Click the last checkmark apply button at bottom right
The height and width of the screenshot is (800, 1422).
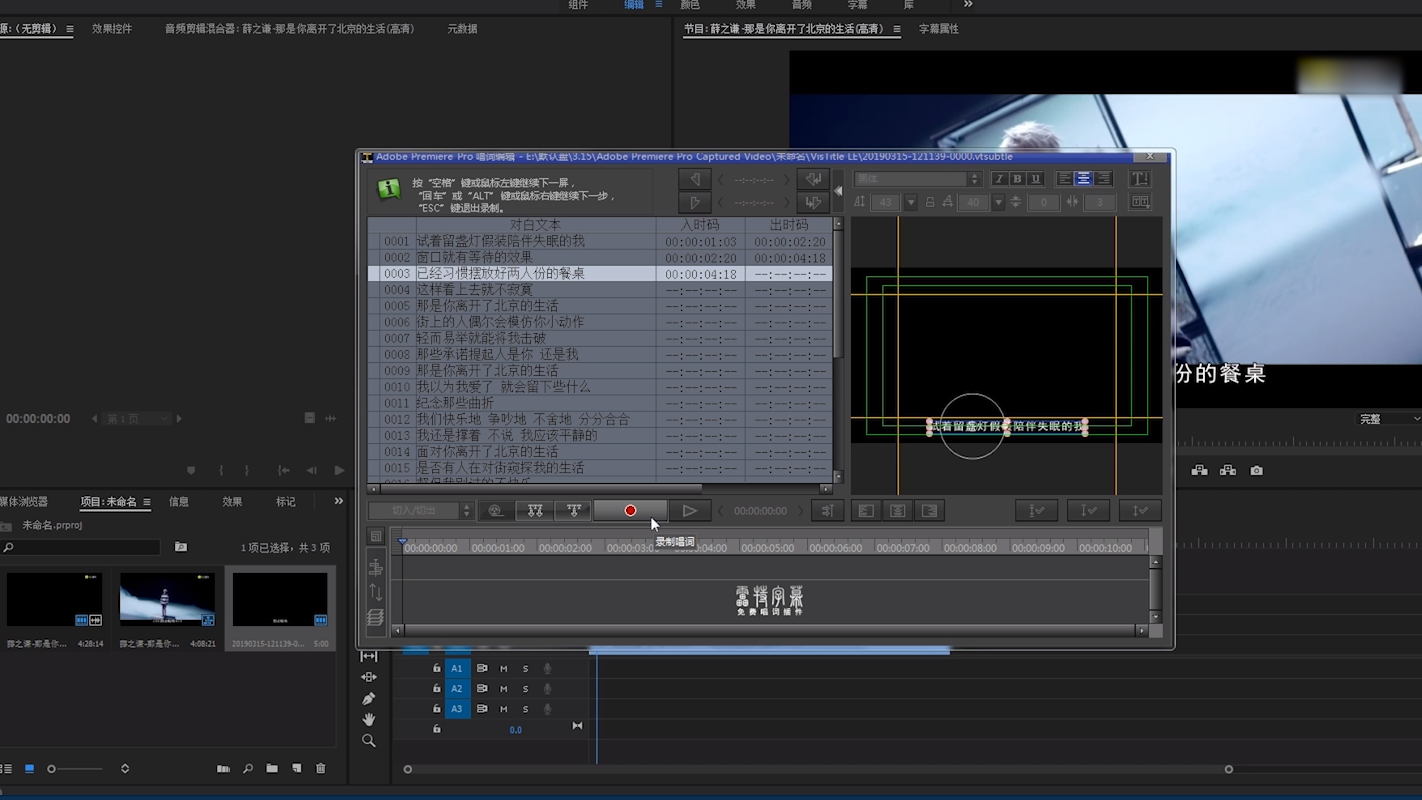(x=1139, y=511)
